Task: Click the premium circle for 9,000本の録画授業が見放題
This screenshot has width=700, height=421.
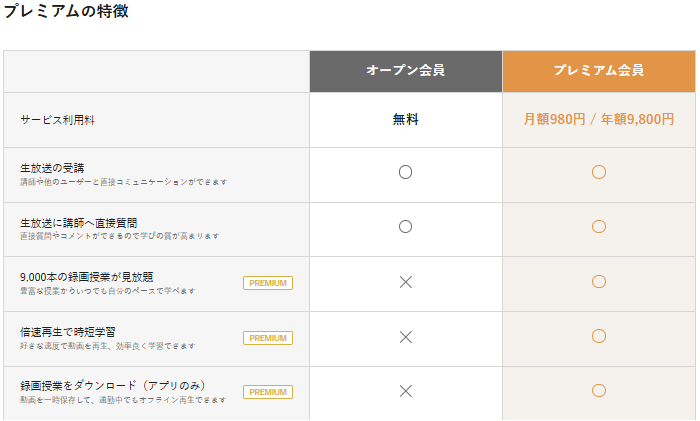Action: 598,282
